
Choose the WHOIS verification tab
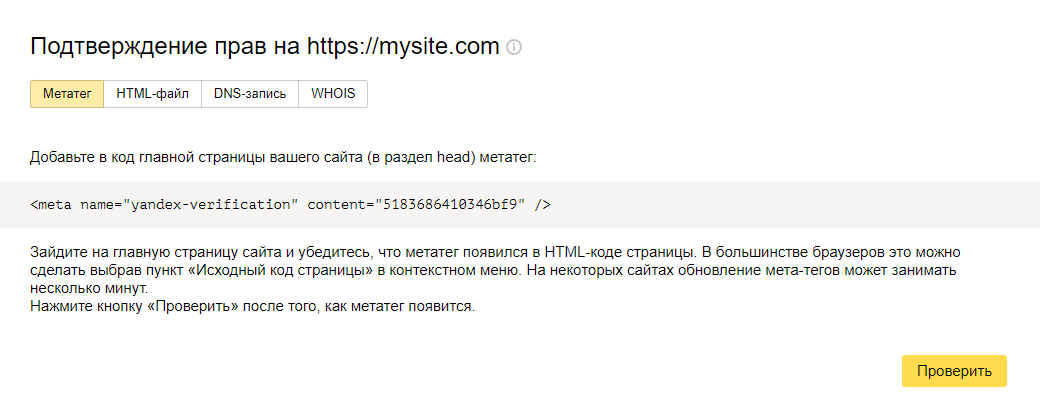333,94
